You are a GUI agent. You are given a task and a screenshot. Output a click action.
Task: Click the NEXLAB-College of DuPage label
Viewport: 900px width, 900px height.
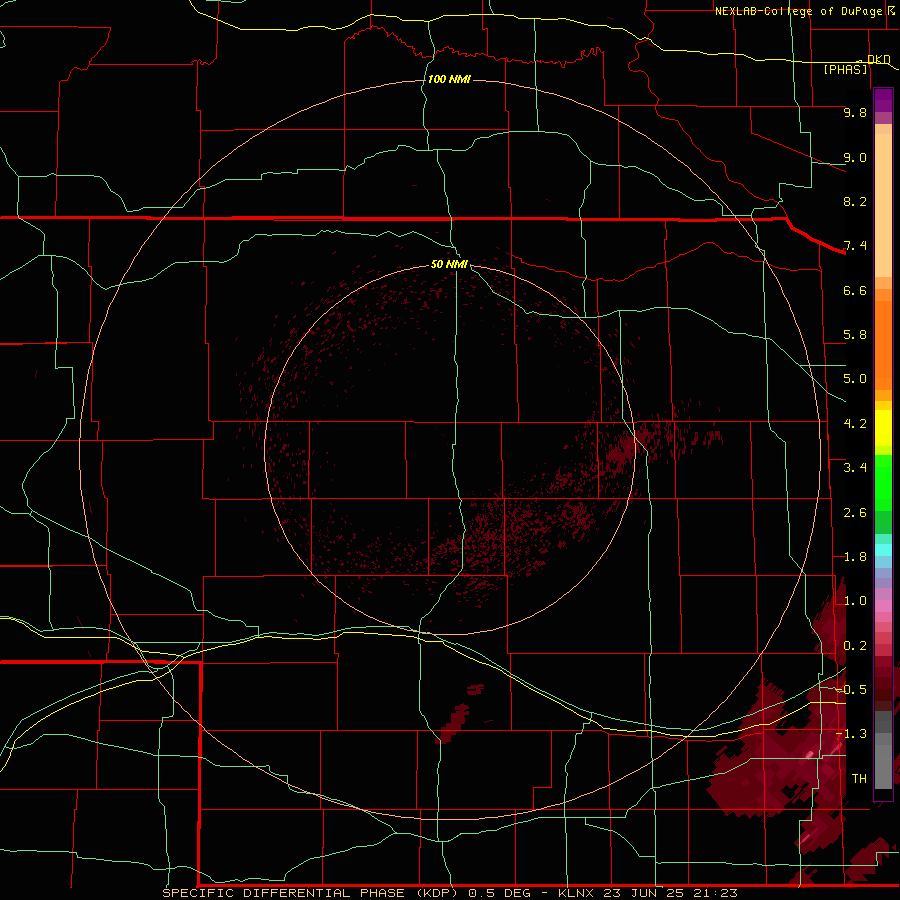point(798,11)
